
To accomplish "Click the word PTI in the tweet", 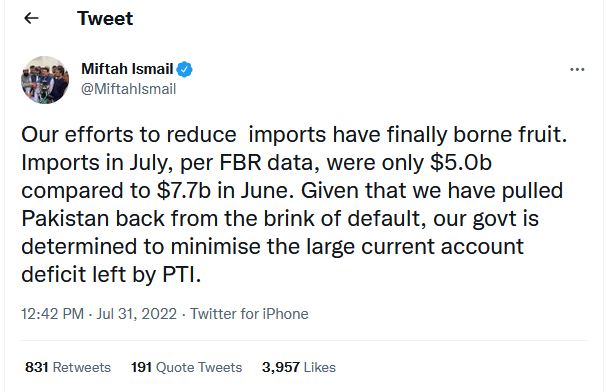I will point(179,275).
